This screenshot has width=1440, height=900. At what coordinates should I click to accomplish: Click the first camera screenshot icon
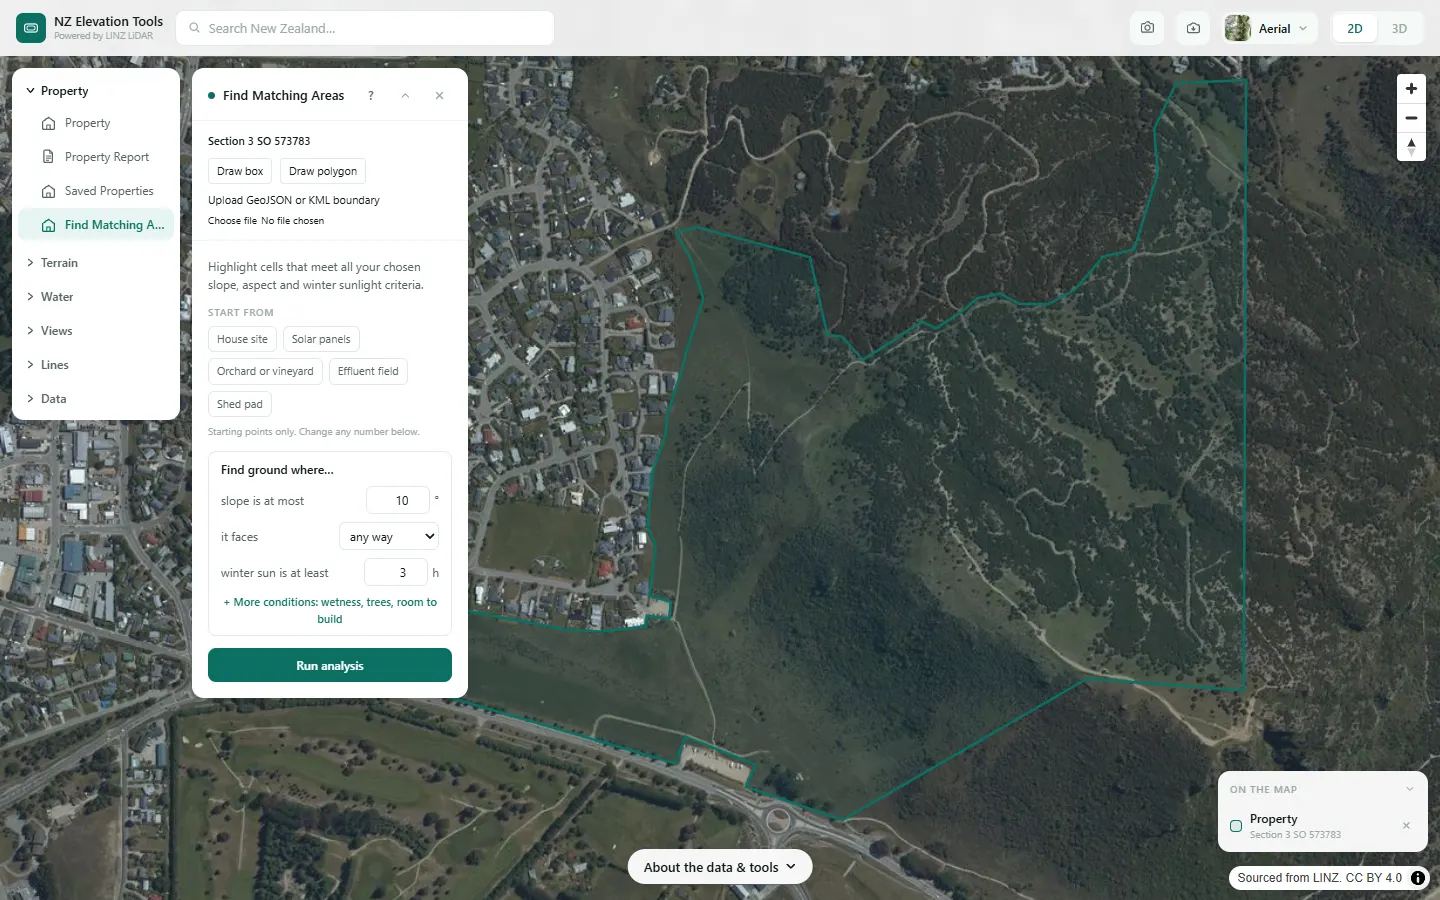coord(1147,28)
